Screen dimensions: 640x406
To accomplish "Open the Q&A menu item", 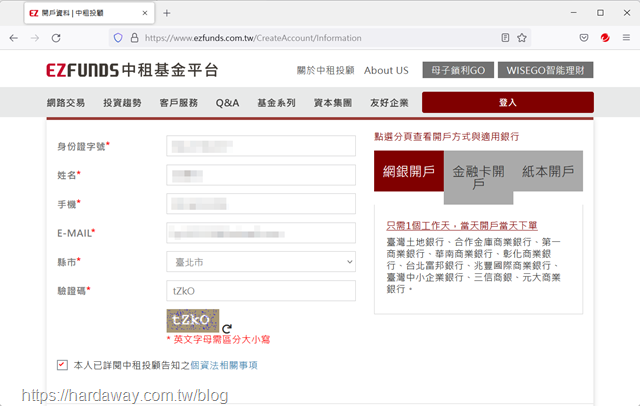I will [x=227, y=103].
